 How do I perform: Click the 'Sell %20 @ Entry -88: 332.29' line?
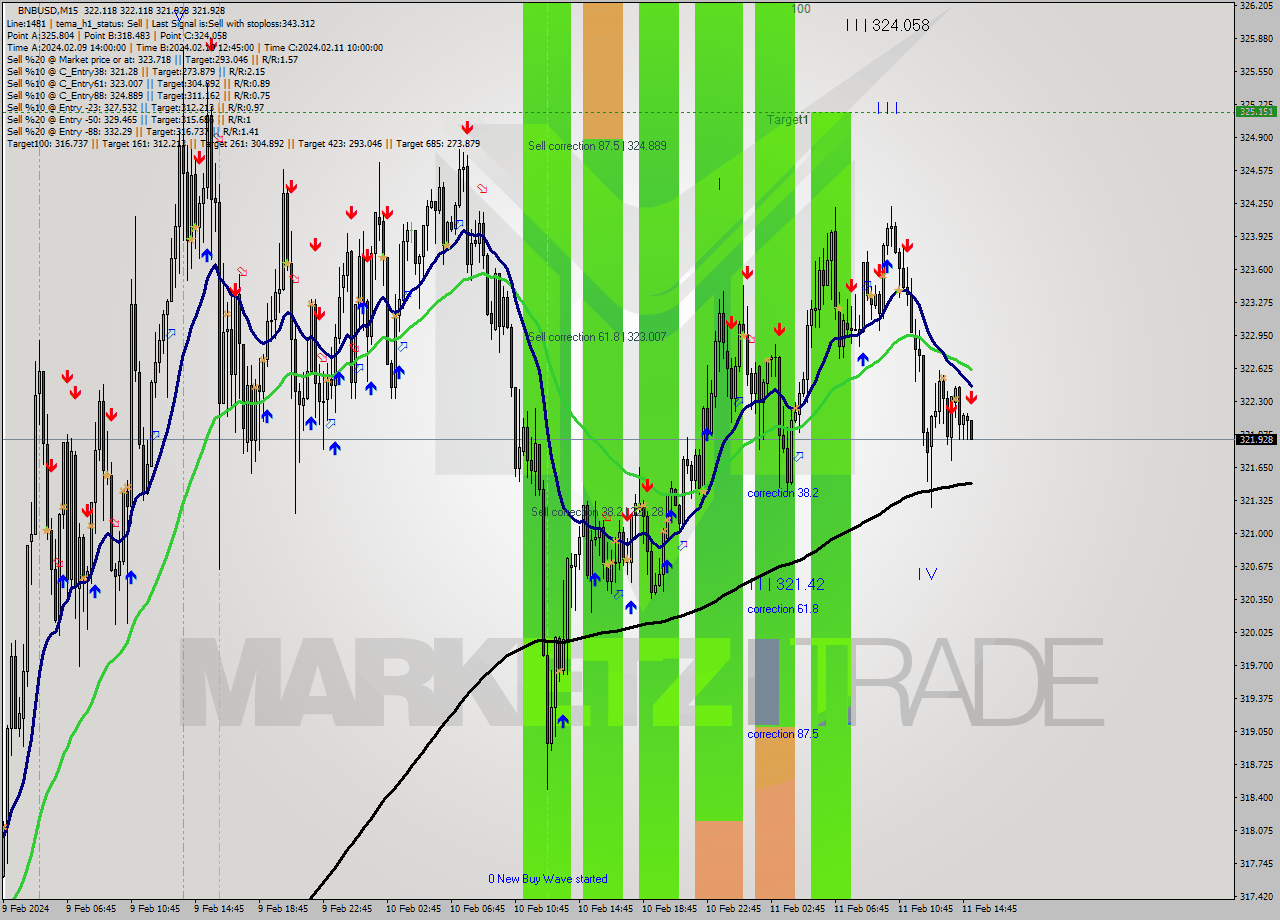[132, 131]
